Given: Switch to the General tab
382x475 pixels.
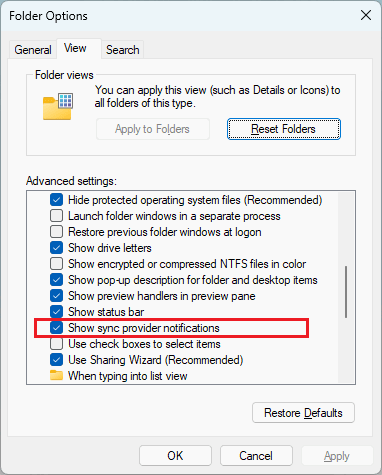Looking at the screenshot, I should 33,50.
